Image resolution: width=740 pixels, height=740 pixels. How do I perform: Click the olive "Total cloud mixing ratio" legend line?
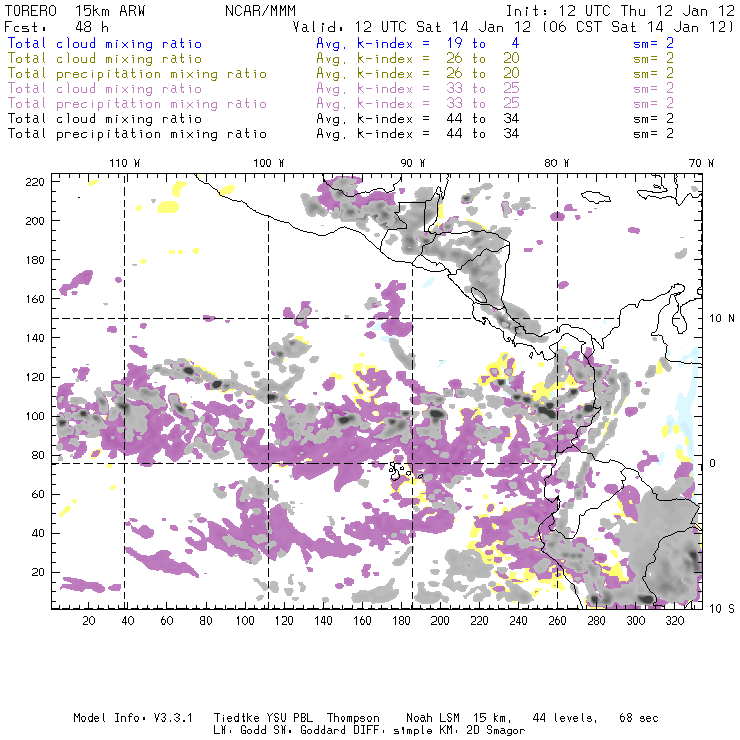105,59
